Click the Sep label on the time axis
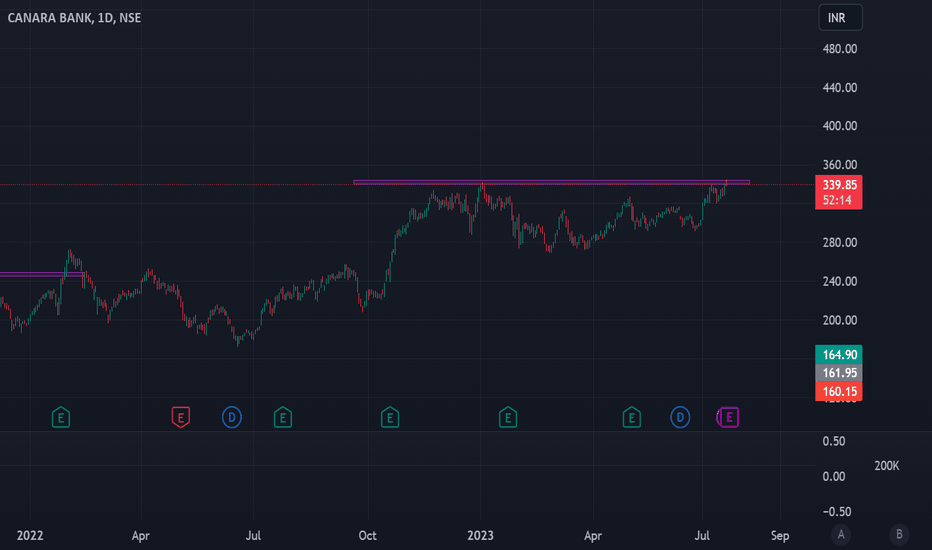 click(780, 535)
